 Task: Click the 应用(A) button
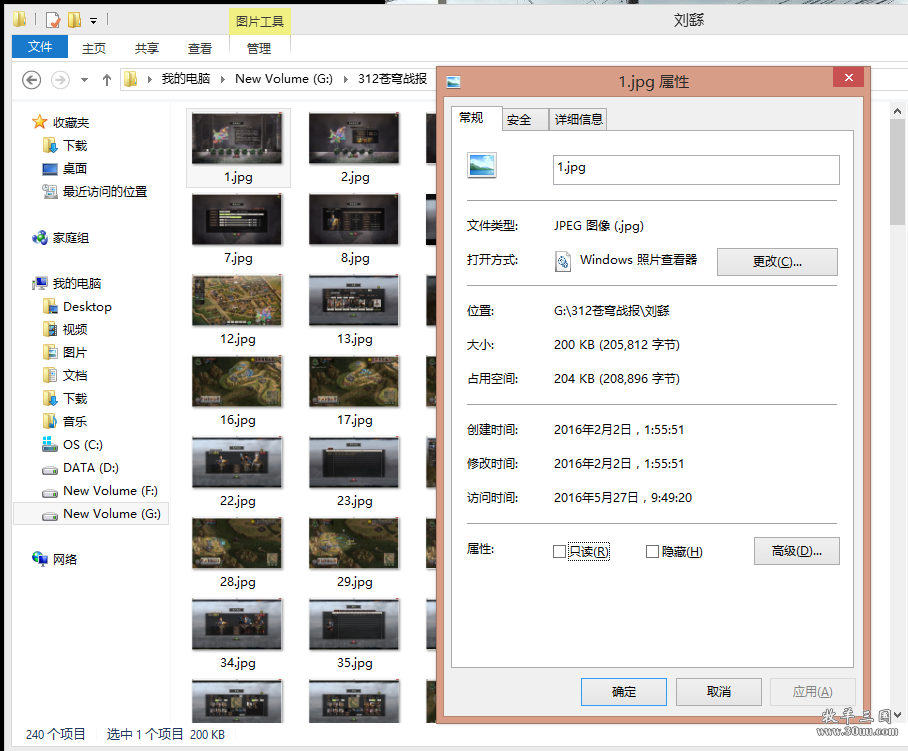[x=812, y=692]
